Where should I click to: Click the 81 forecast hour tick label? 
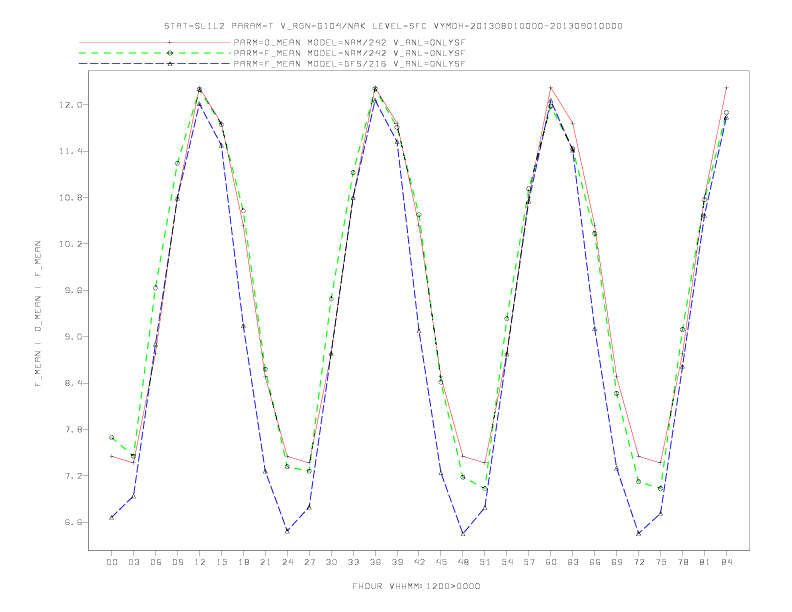tap(705, 562)
